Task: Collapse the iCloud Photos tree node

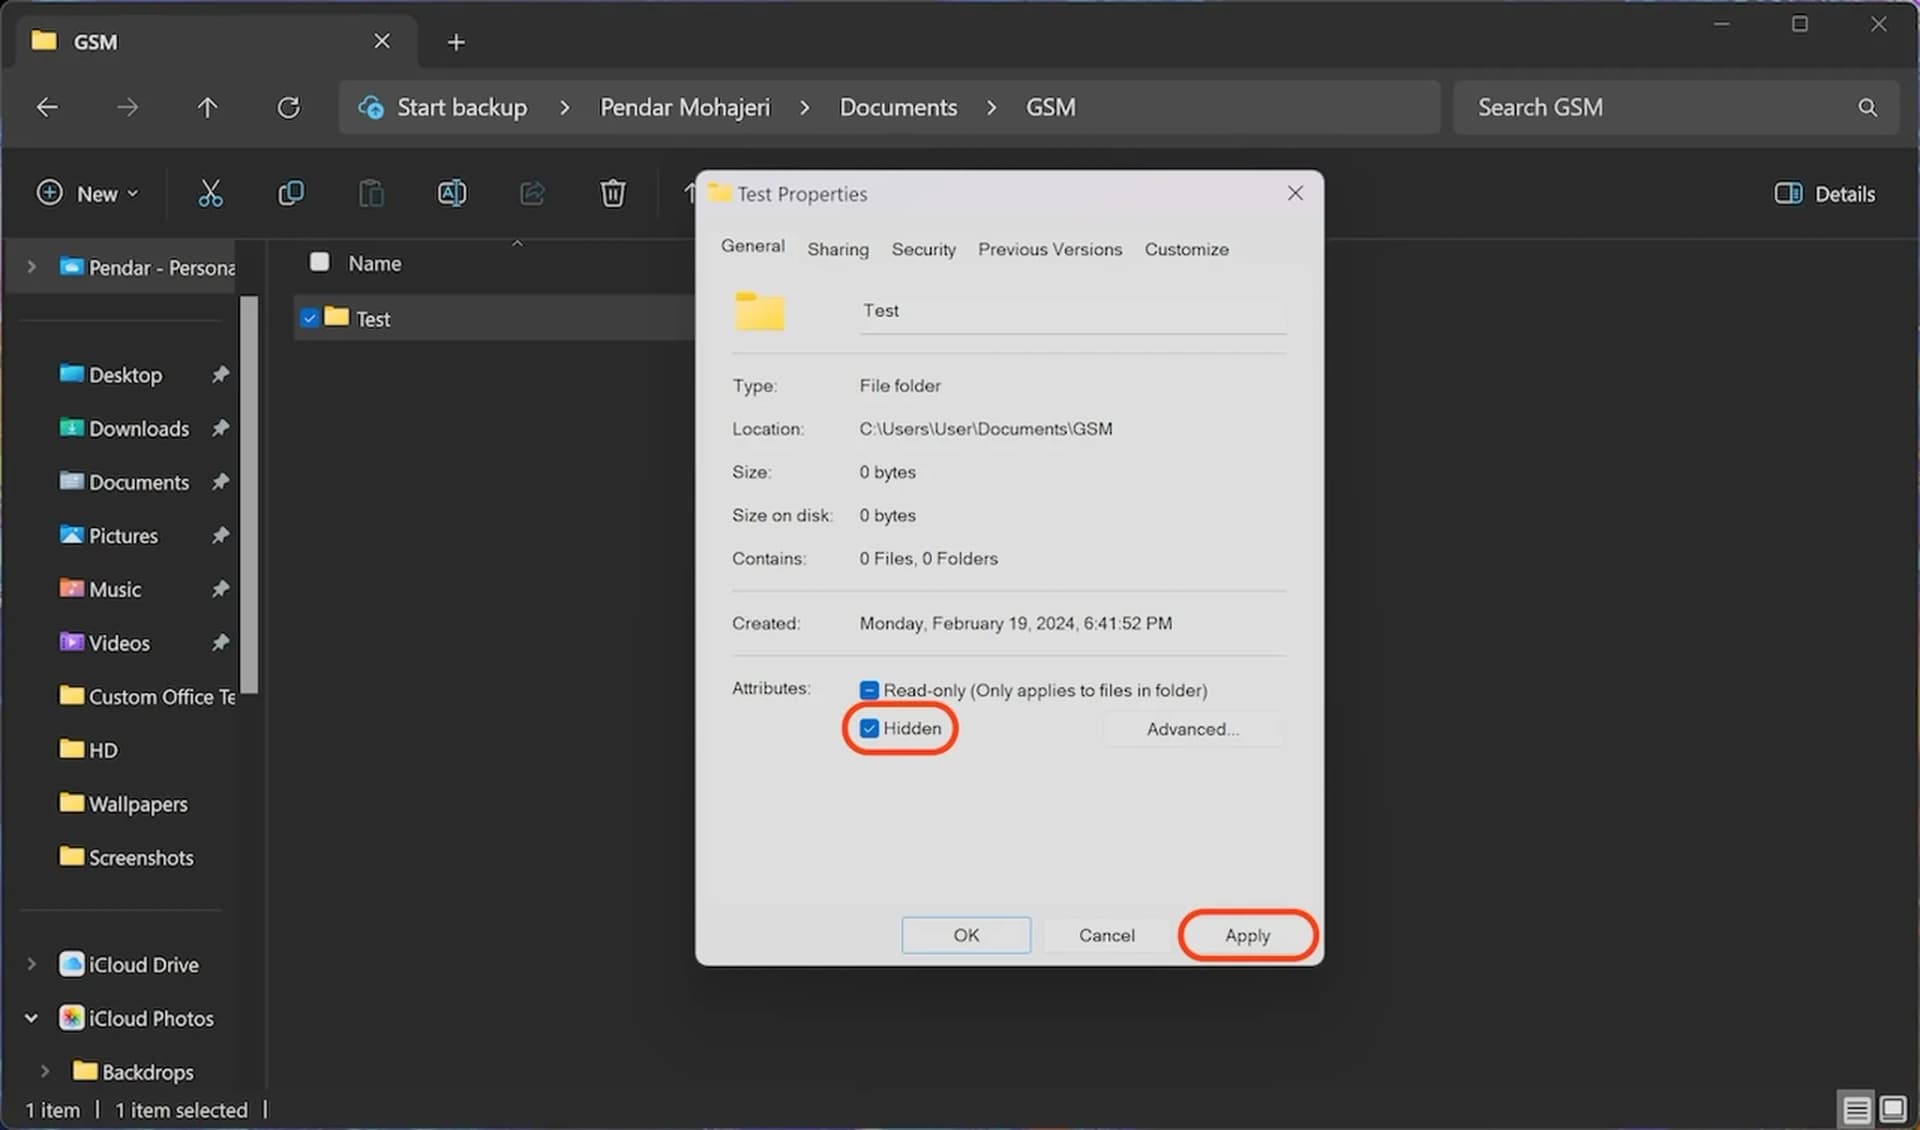Action: 31,1018
